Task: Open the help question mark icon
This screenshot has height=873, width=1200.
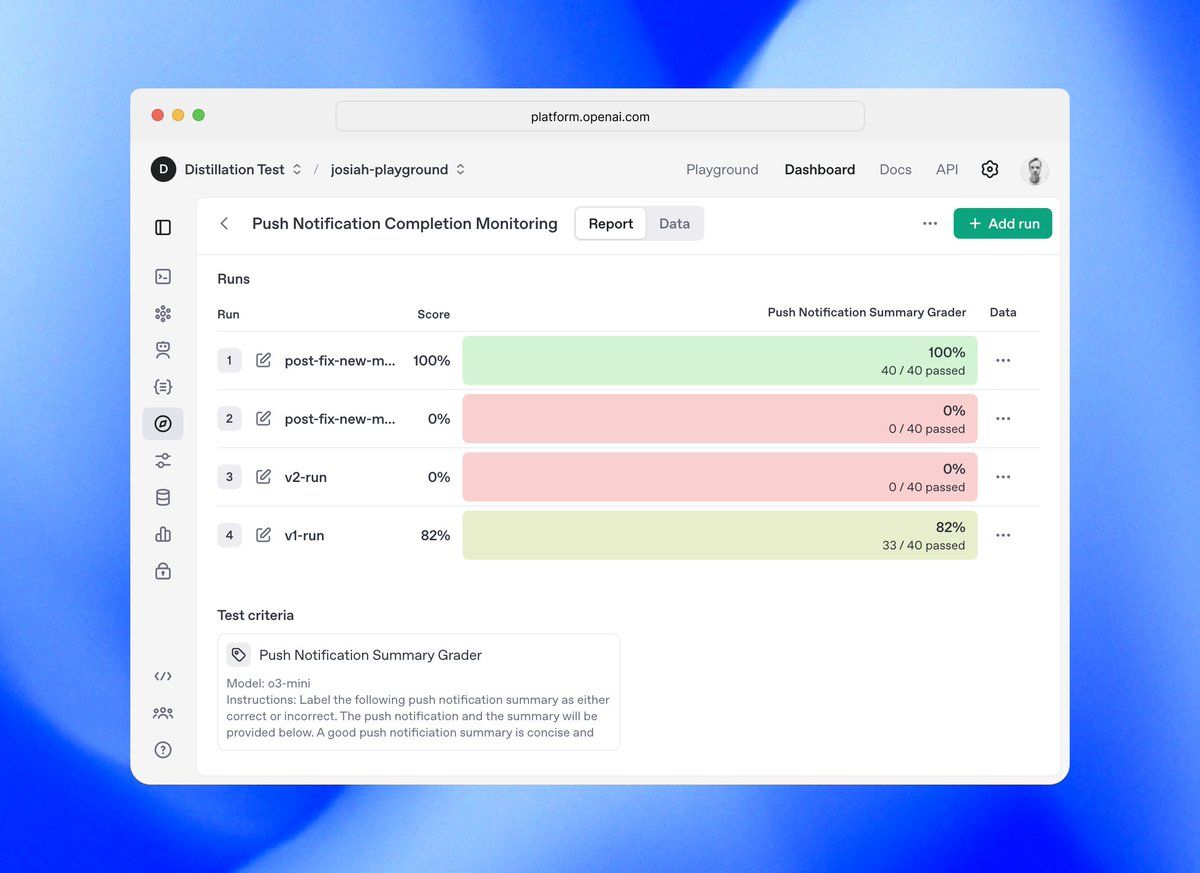Action: [163, 750]
